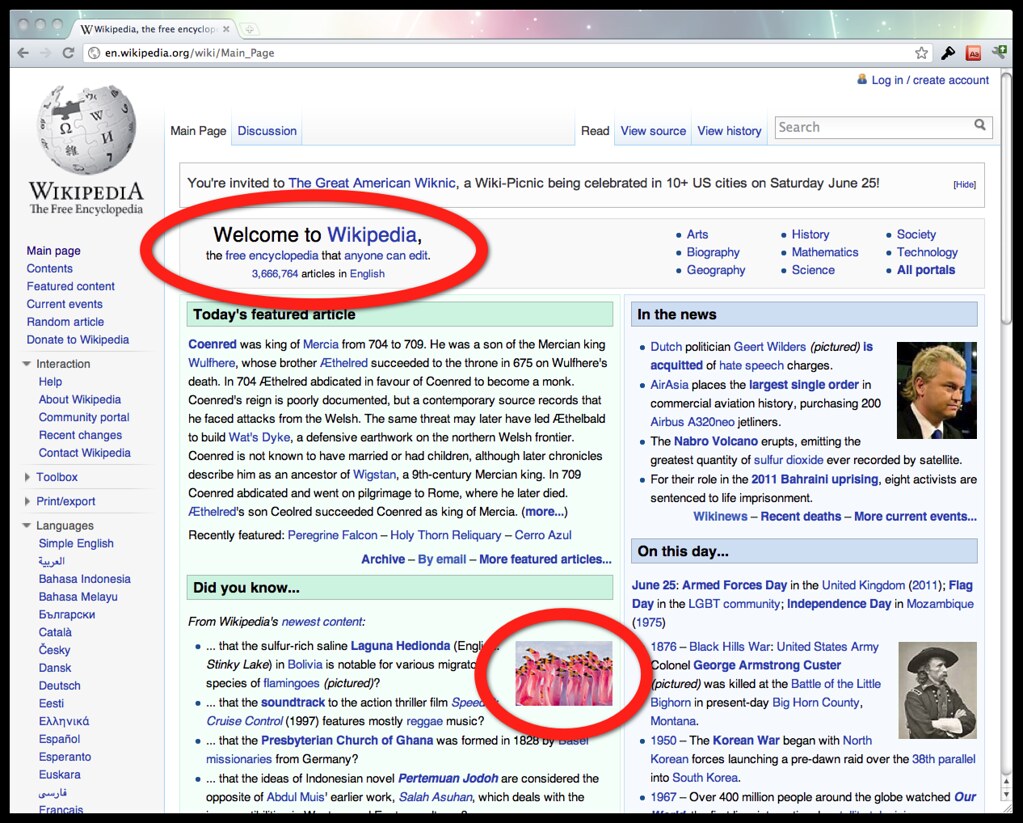Open a new browser tab
The width and height of the screenshot is (1023, 823).
[x=248, y=30]
